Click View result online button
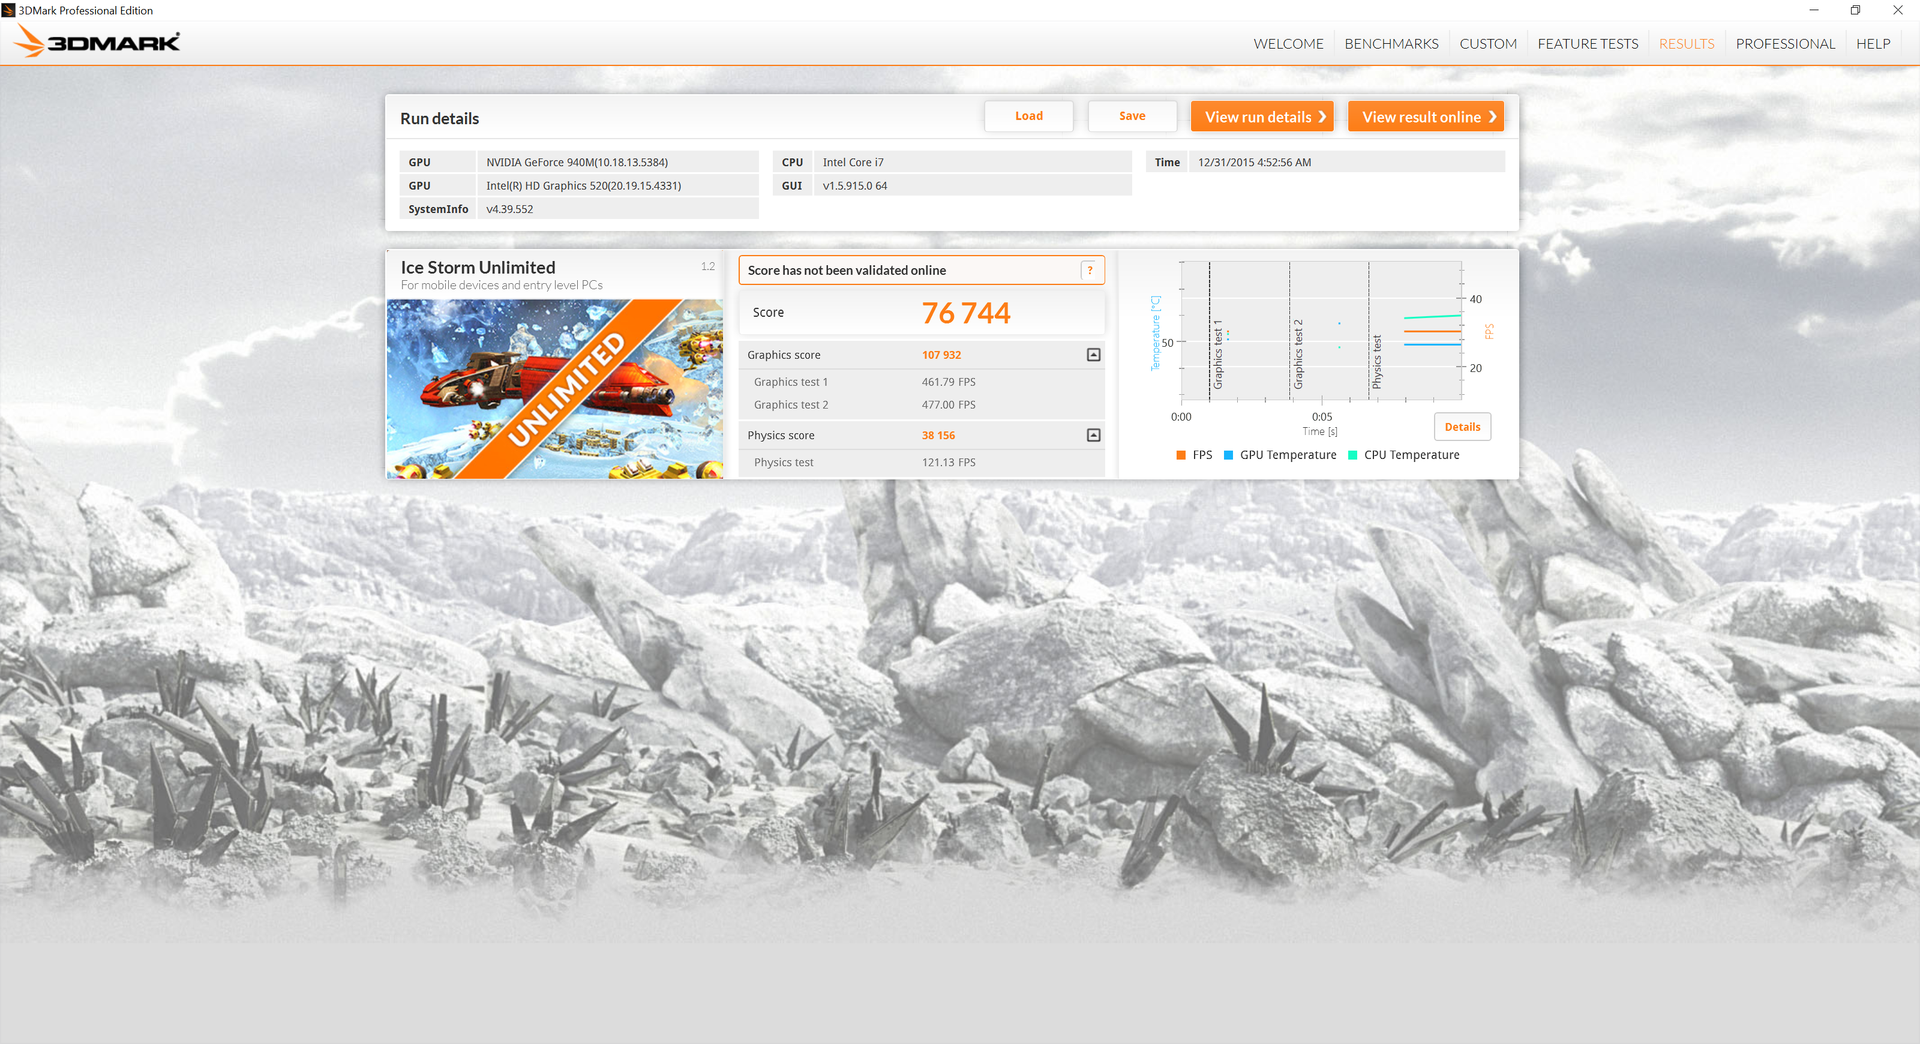 (1426, 117)
